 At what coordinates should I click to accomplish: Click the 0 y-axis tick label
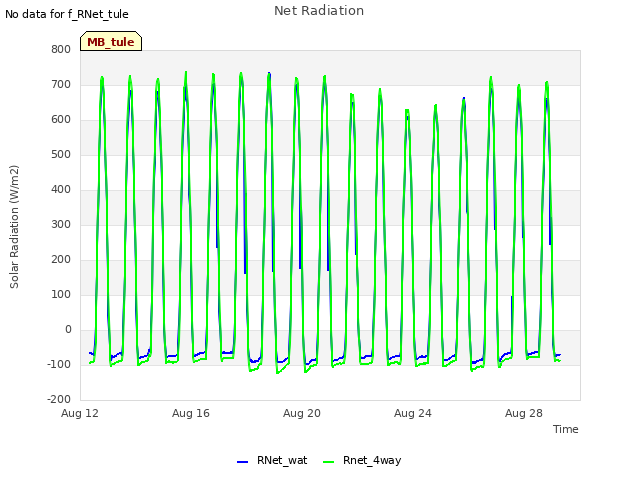[x=68, y=329]
